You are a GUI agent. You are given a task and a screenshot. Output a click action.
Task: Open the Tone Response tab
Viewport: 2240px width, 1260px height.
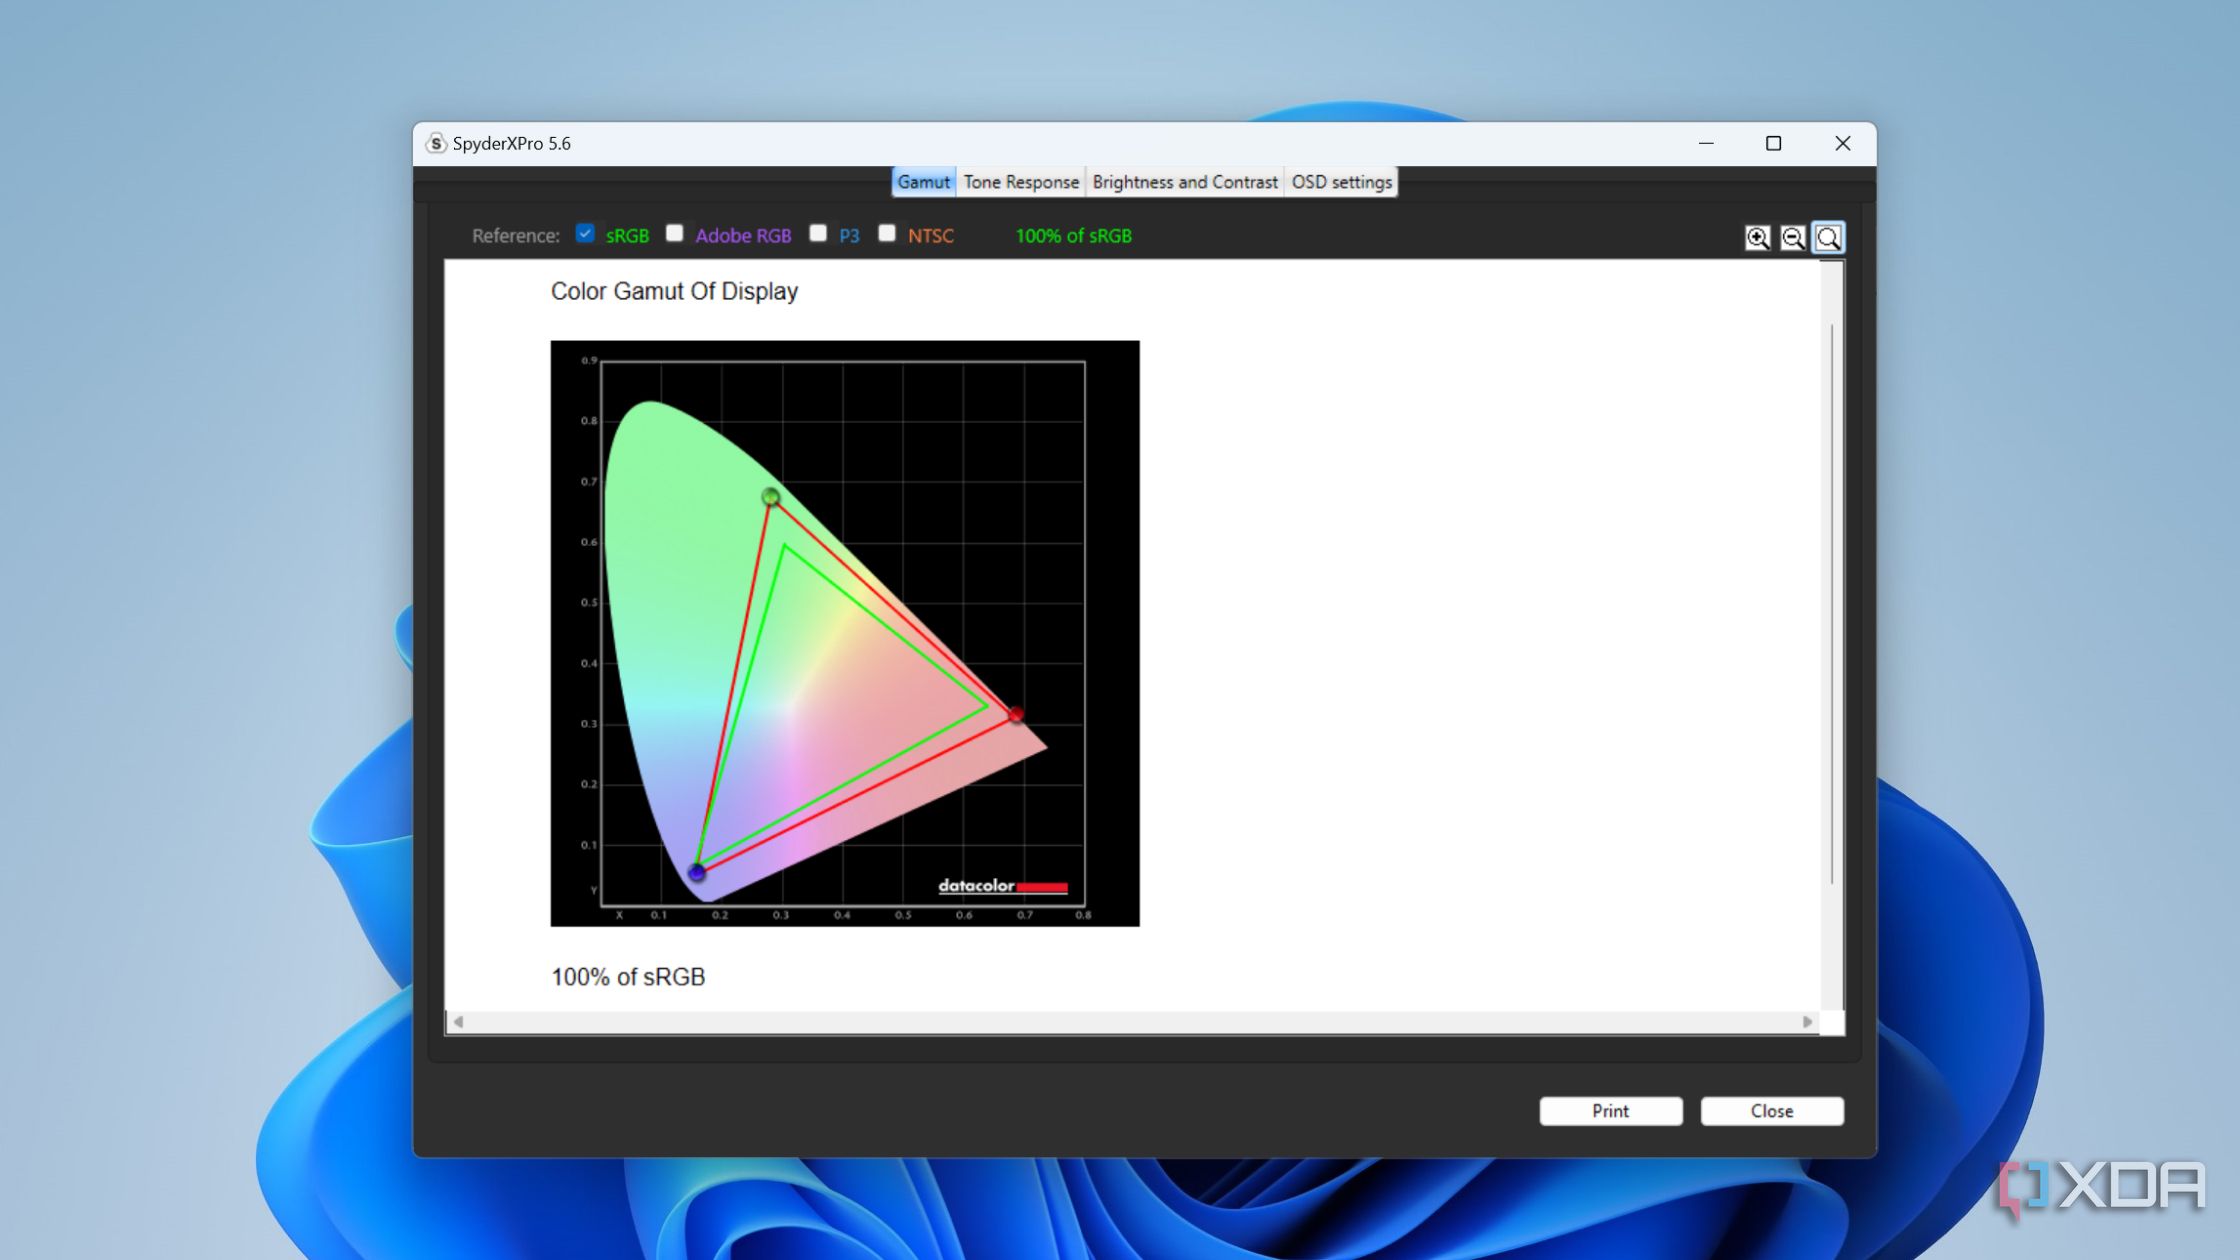pos(1021,182)
